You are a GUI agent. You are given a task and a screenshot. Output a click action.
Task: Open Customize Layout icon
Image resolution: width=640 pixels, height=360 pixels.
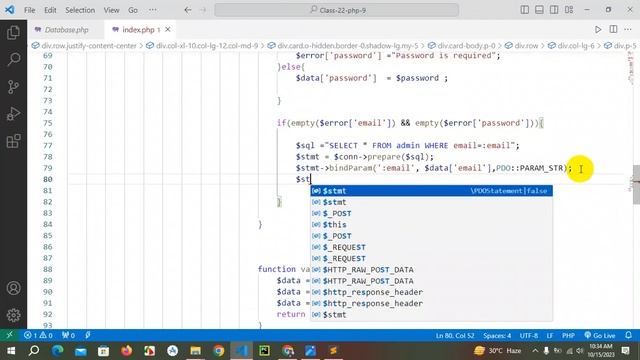(569, 10)
